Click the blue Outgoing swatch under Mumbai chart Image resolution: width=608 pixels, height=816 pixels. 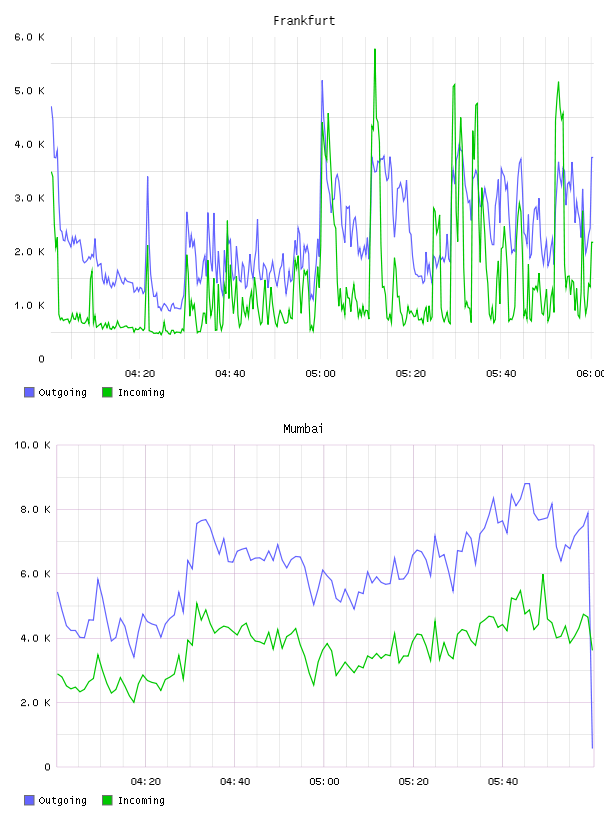[29, 800]
